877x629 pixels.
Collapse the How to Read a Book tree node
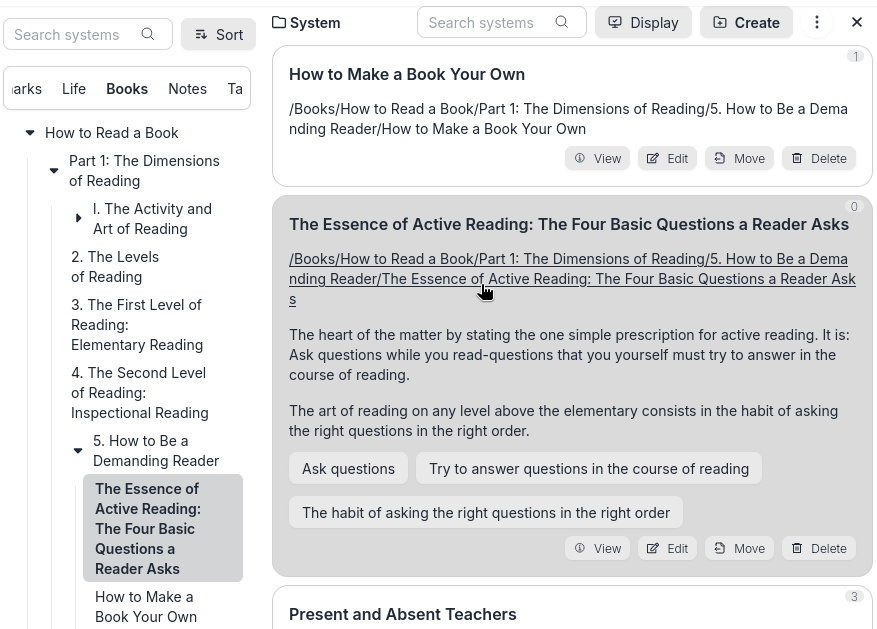[30, 132]
